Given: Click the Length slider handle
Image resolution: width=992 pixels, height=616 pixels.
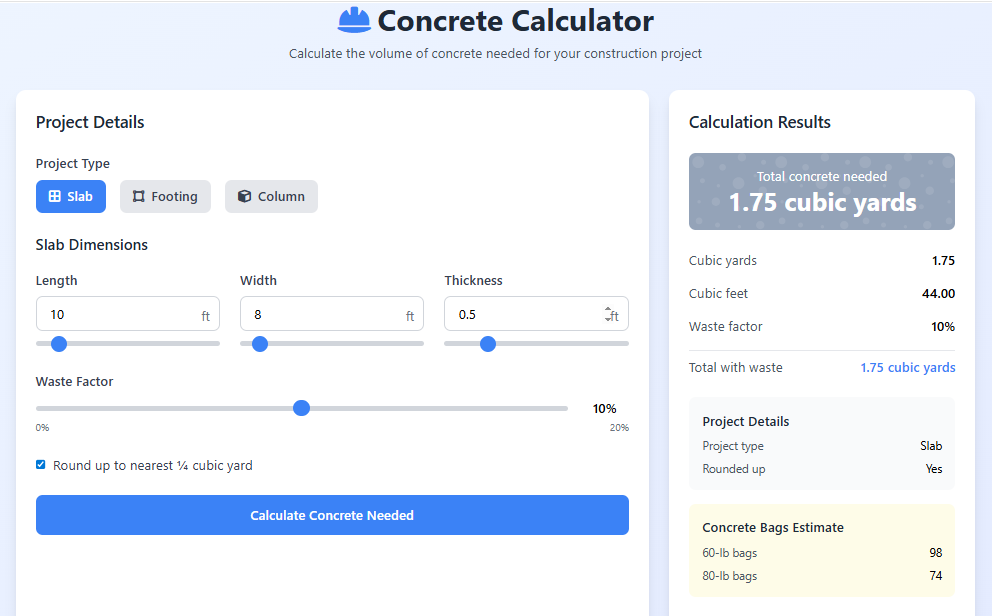Looking at the screenshot, I should (x=59, y=344).
